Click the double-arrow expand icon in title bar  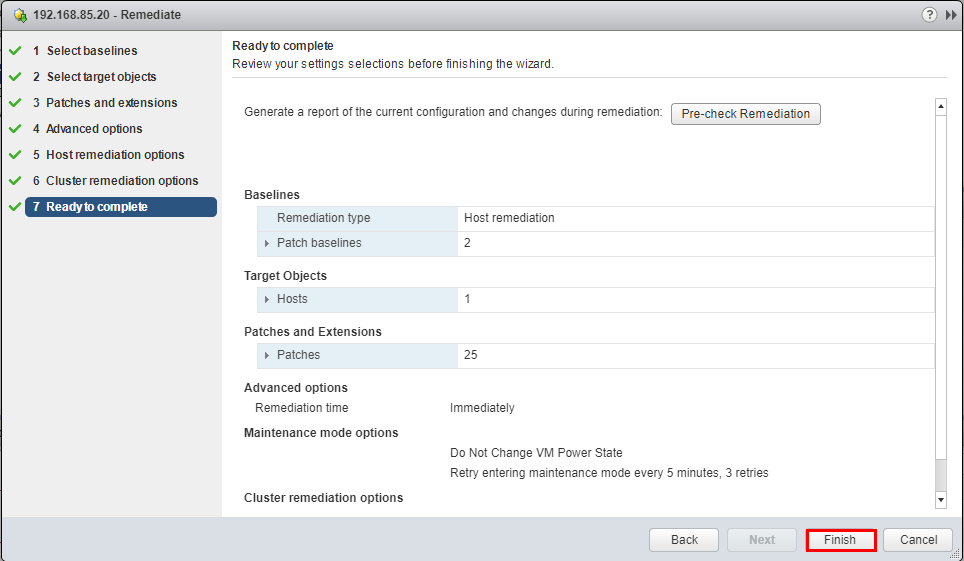coord(950,15)
